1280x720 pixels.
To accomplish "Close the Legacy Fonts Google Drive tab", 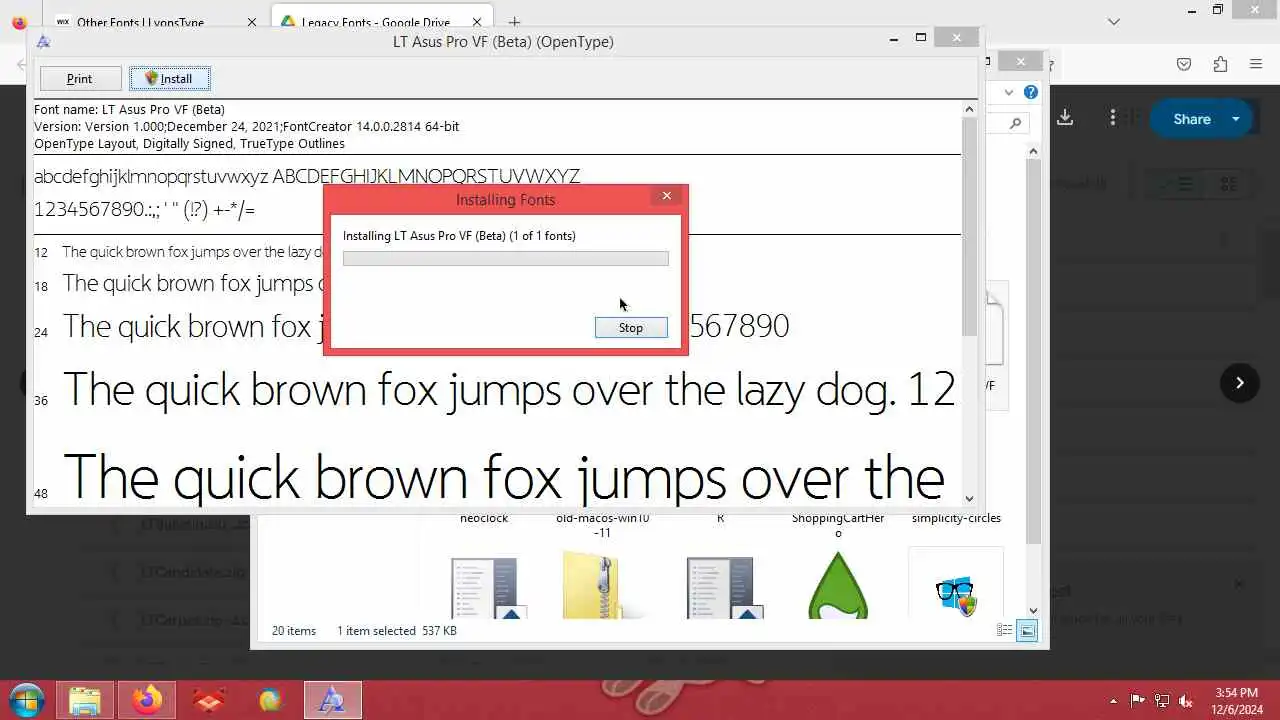I will click(x=476, y=22).
